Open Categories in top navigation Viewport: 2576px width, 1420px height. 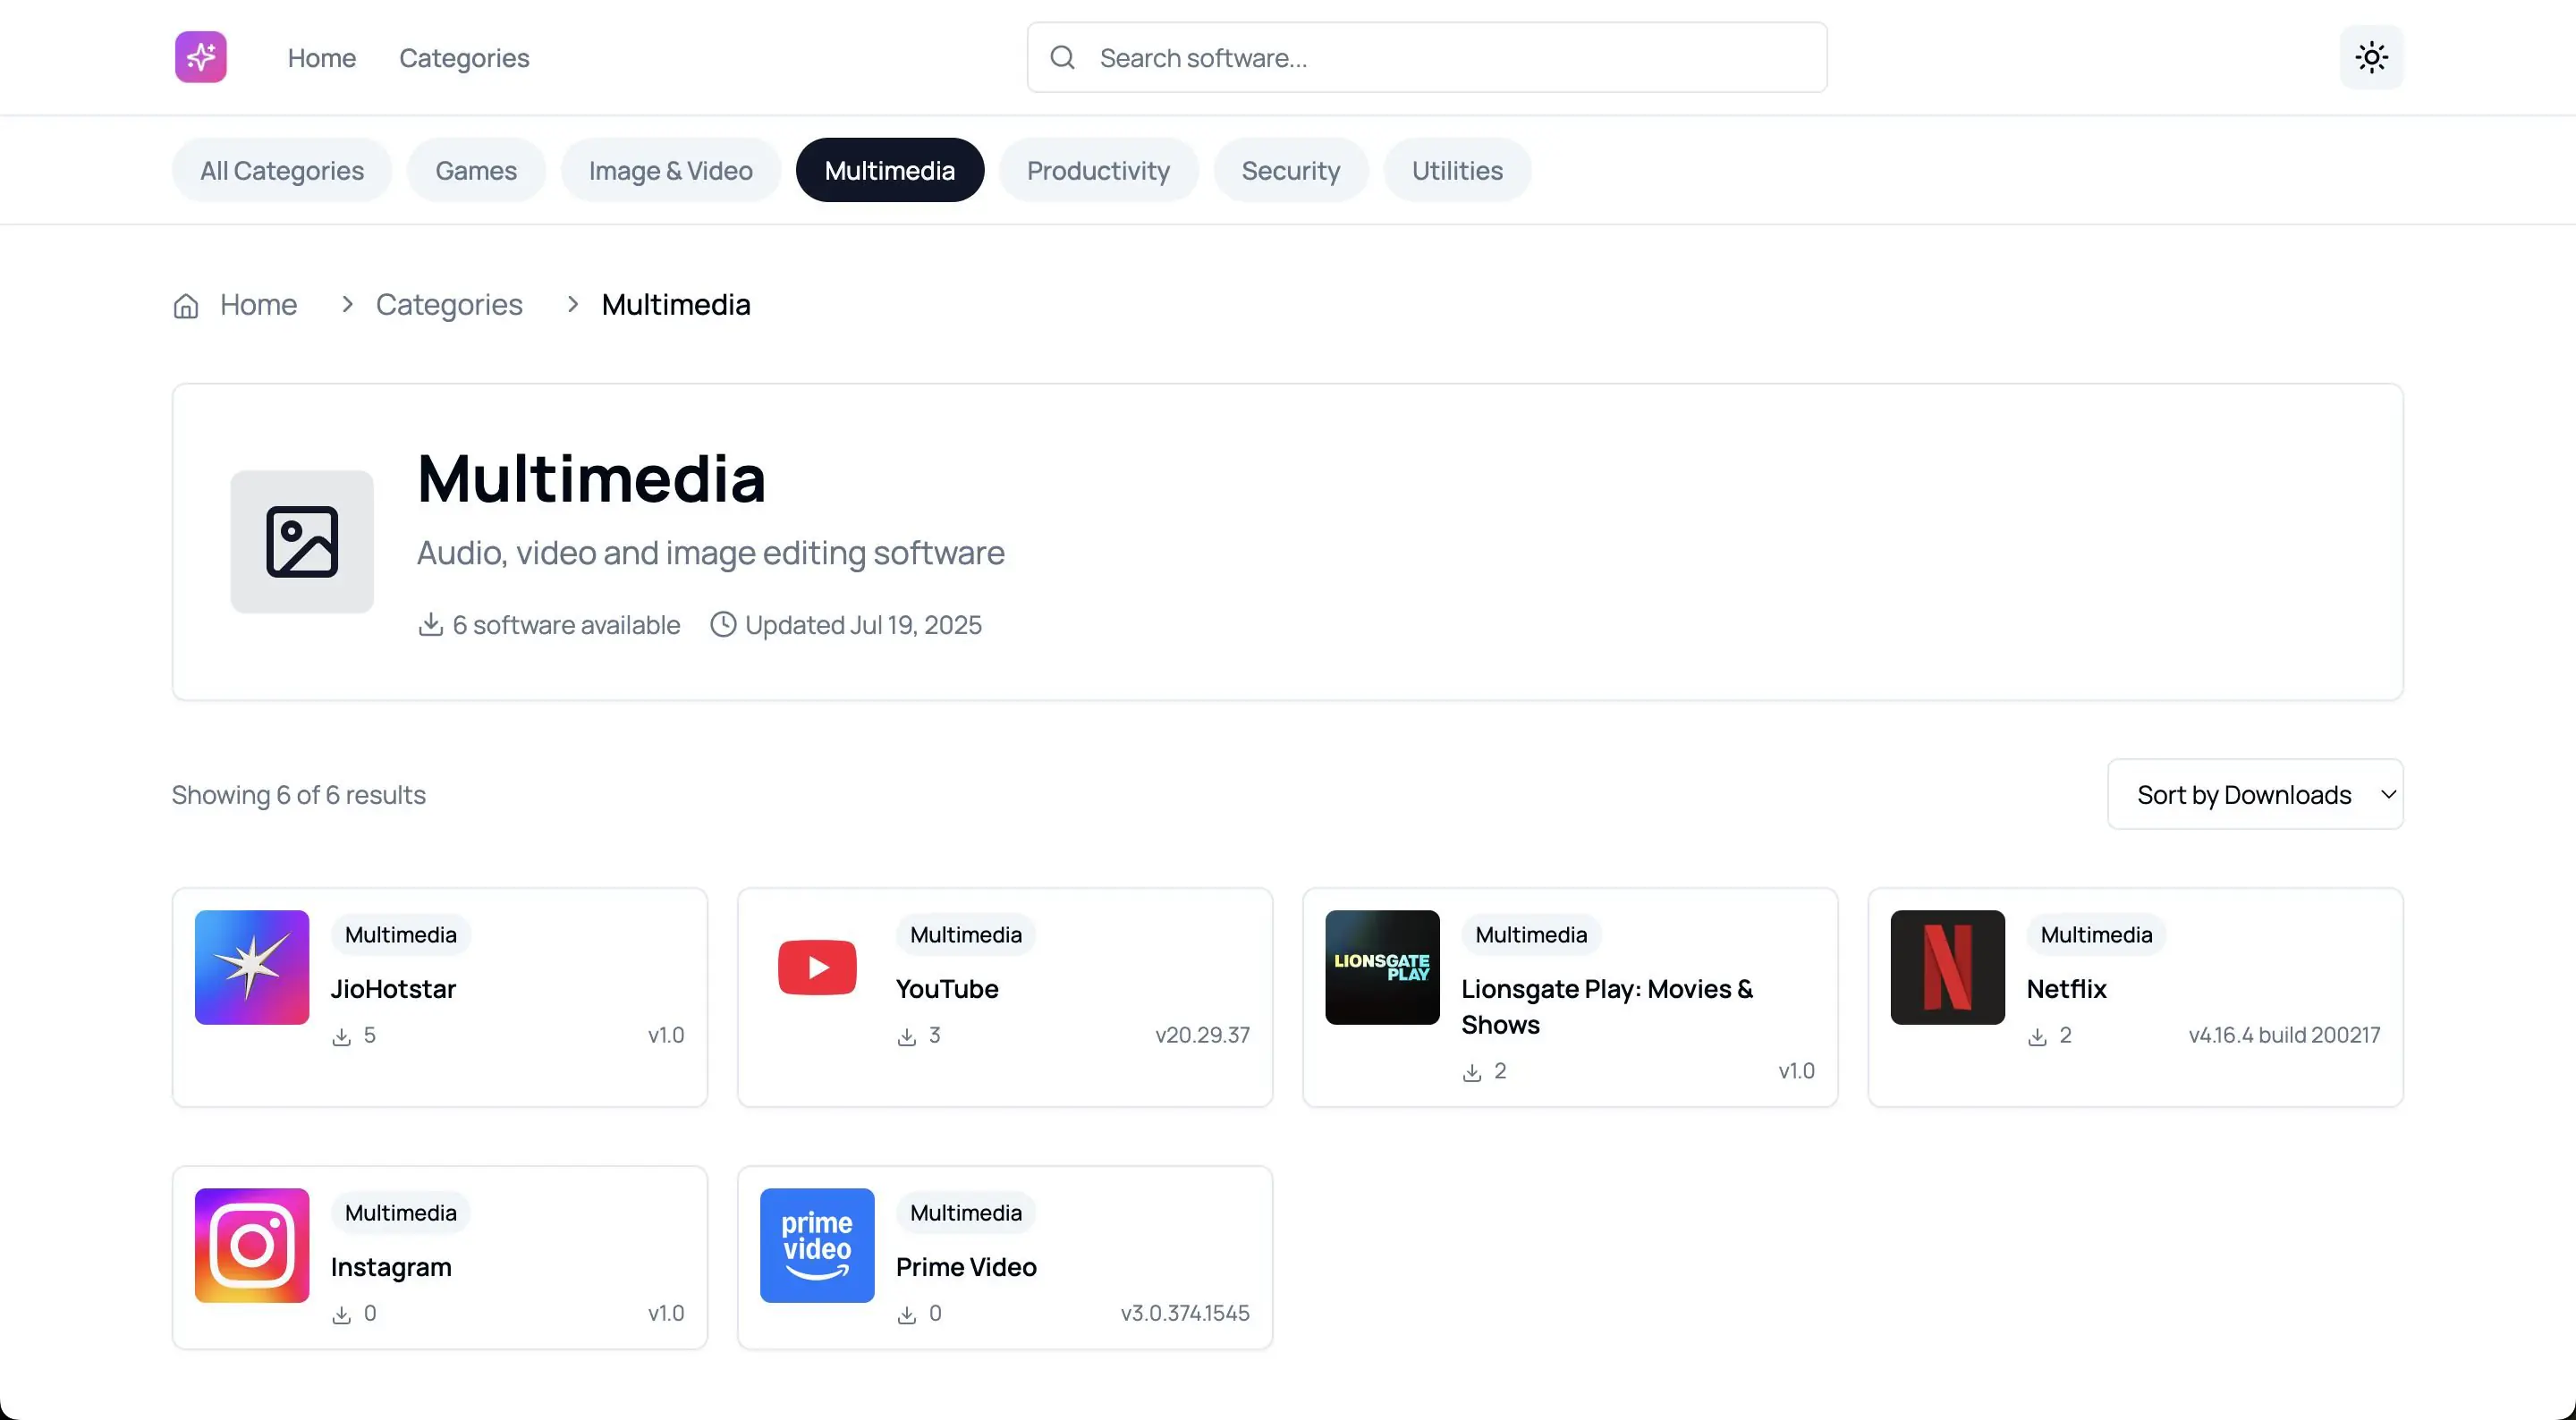464,58
